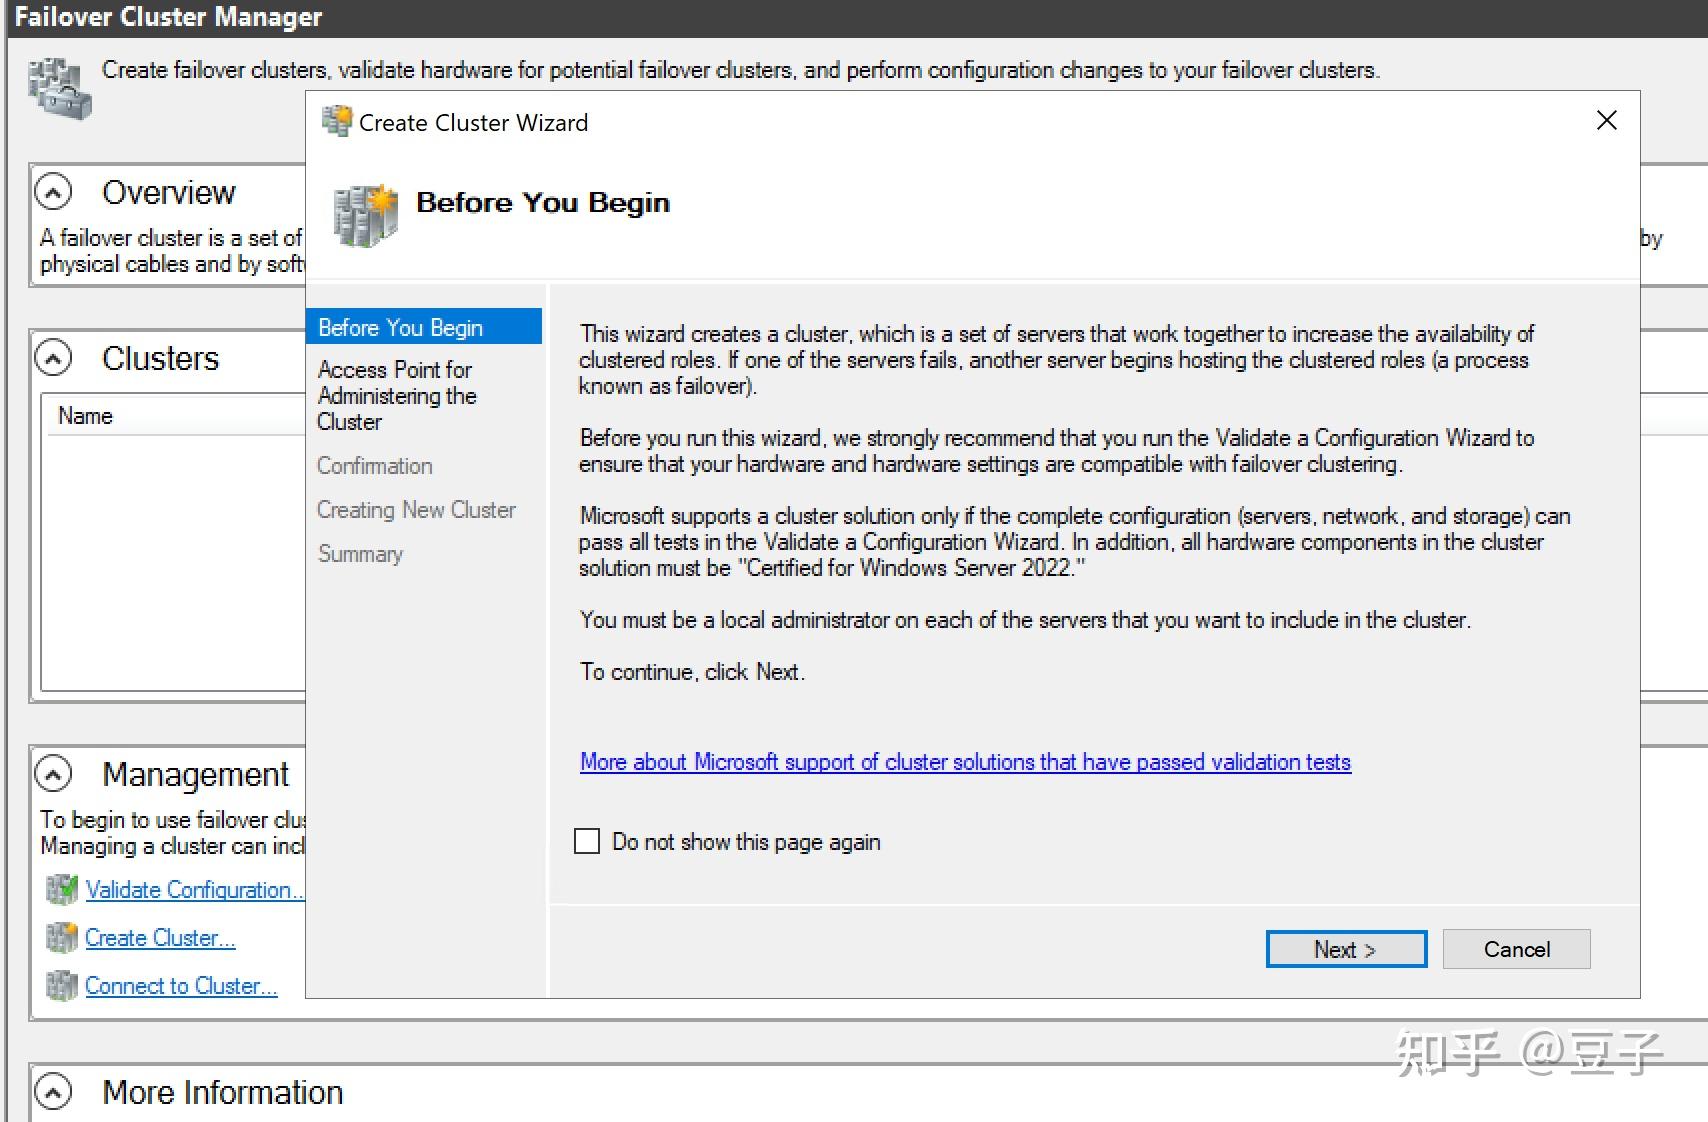1708x1122 pixels.
Task: Enable the Do not show this page again checkbox
Action: click(x=586, y=841)
